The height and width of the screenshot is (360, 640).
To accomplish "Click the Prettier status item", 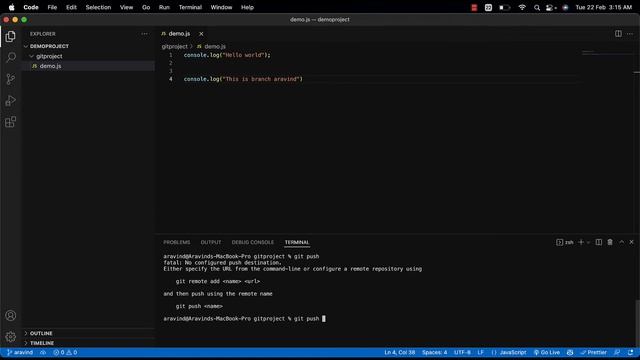I will pyautogui.click(x=593, y=352).
